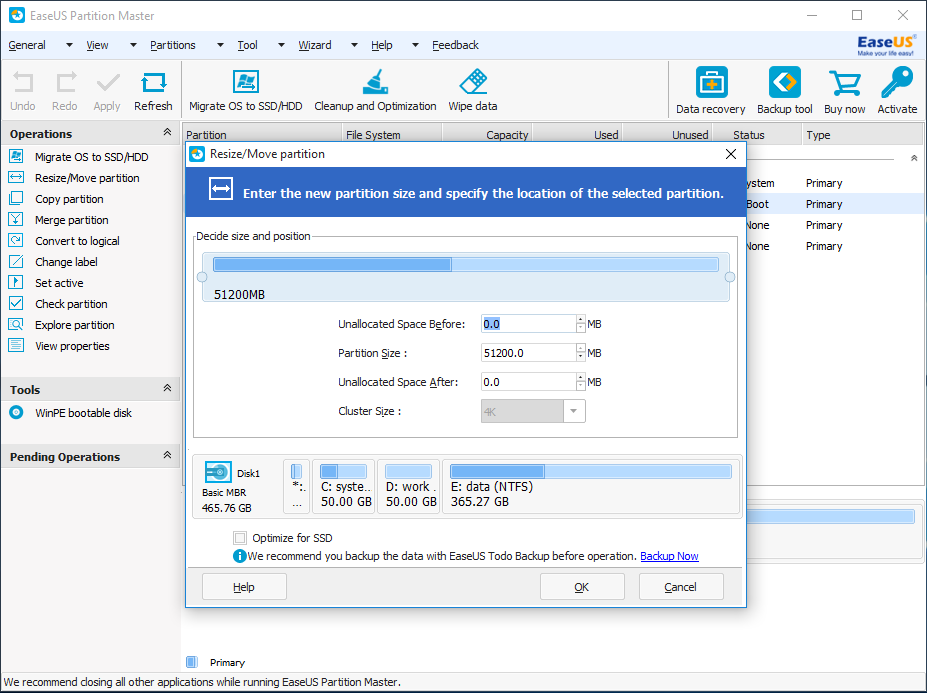Viewport: 927px width, 693px height.
Task: Click the Partition Size input field
Action: pyautogui.click(x=529, y=353)
